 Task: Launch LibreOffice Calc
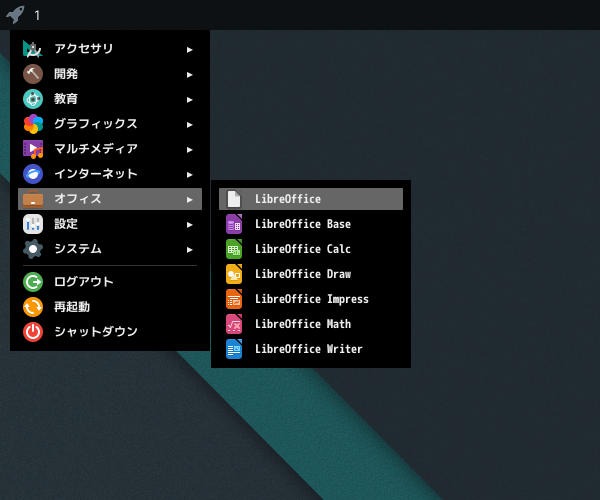[311, 249]
